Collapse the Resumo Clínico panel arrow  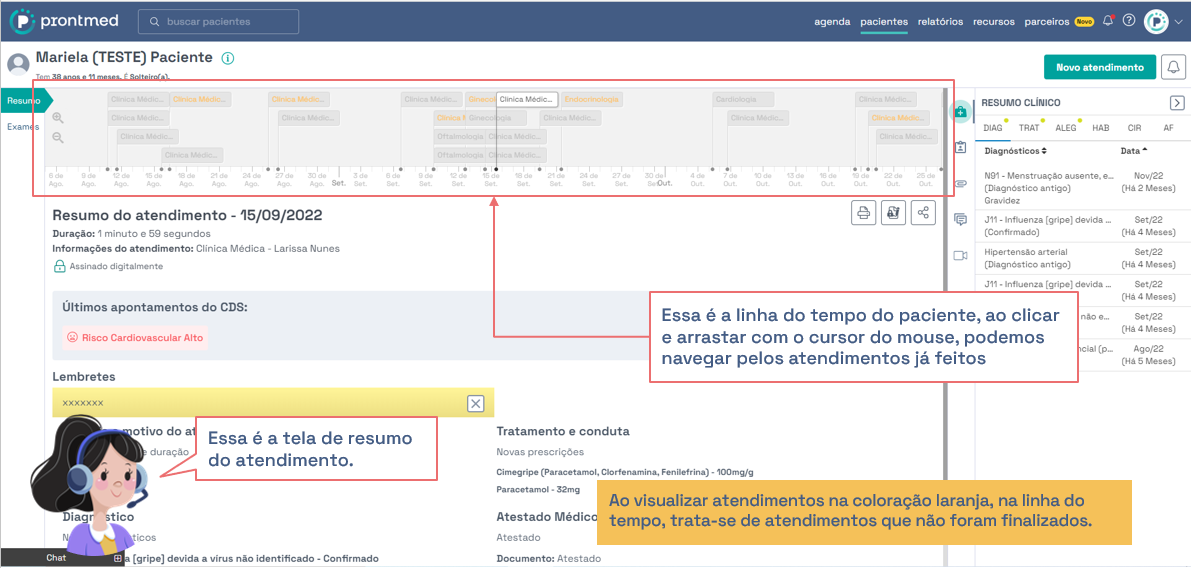[x=1177, y=103]
